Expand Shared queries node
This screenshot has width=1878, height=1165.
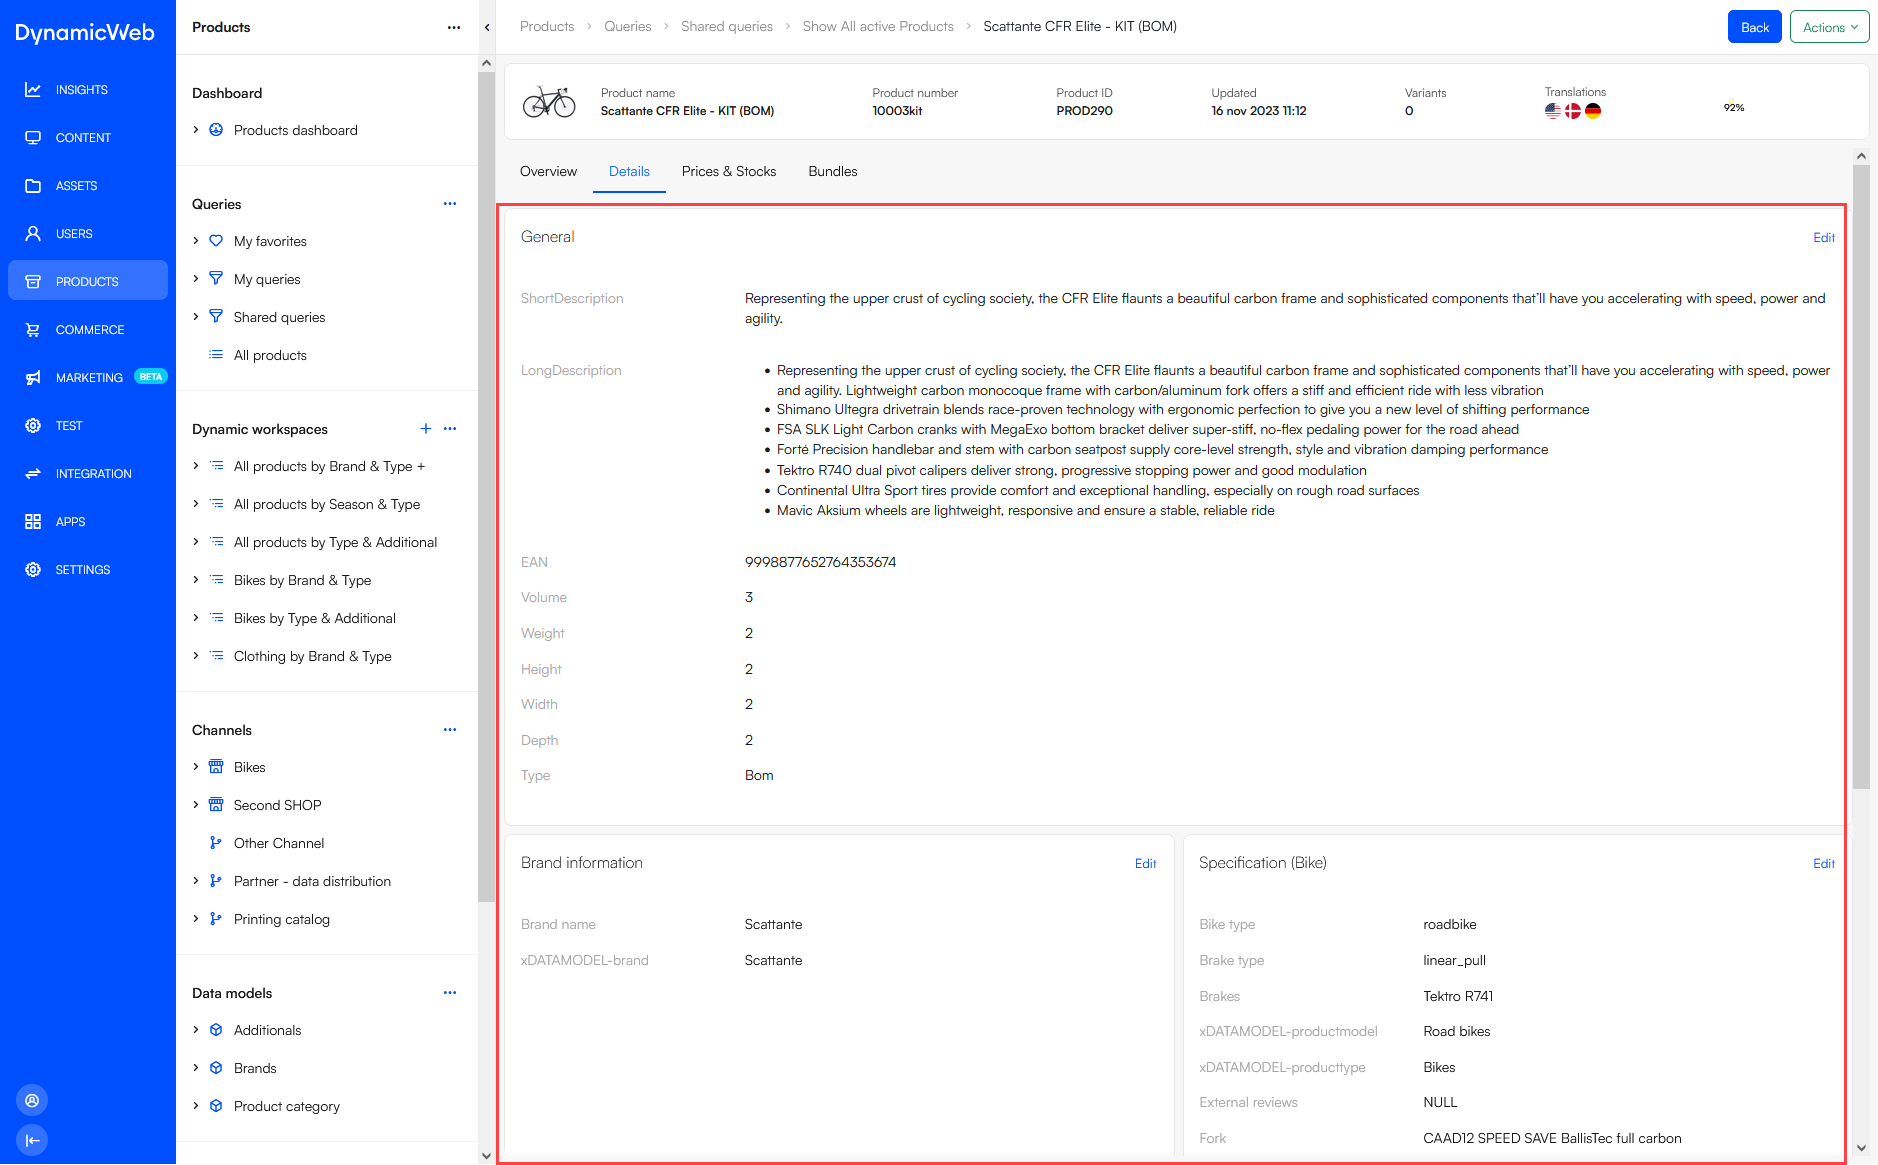click(x=196, y=317)
